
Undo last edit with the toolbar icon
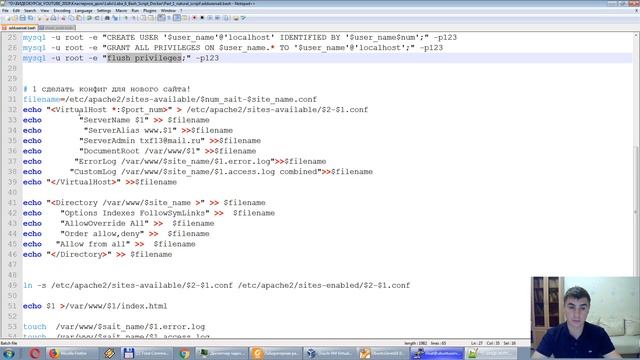(x=89, y=18)
